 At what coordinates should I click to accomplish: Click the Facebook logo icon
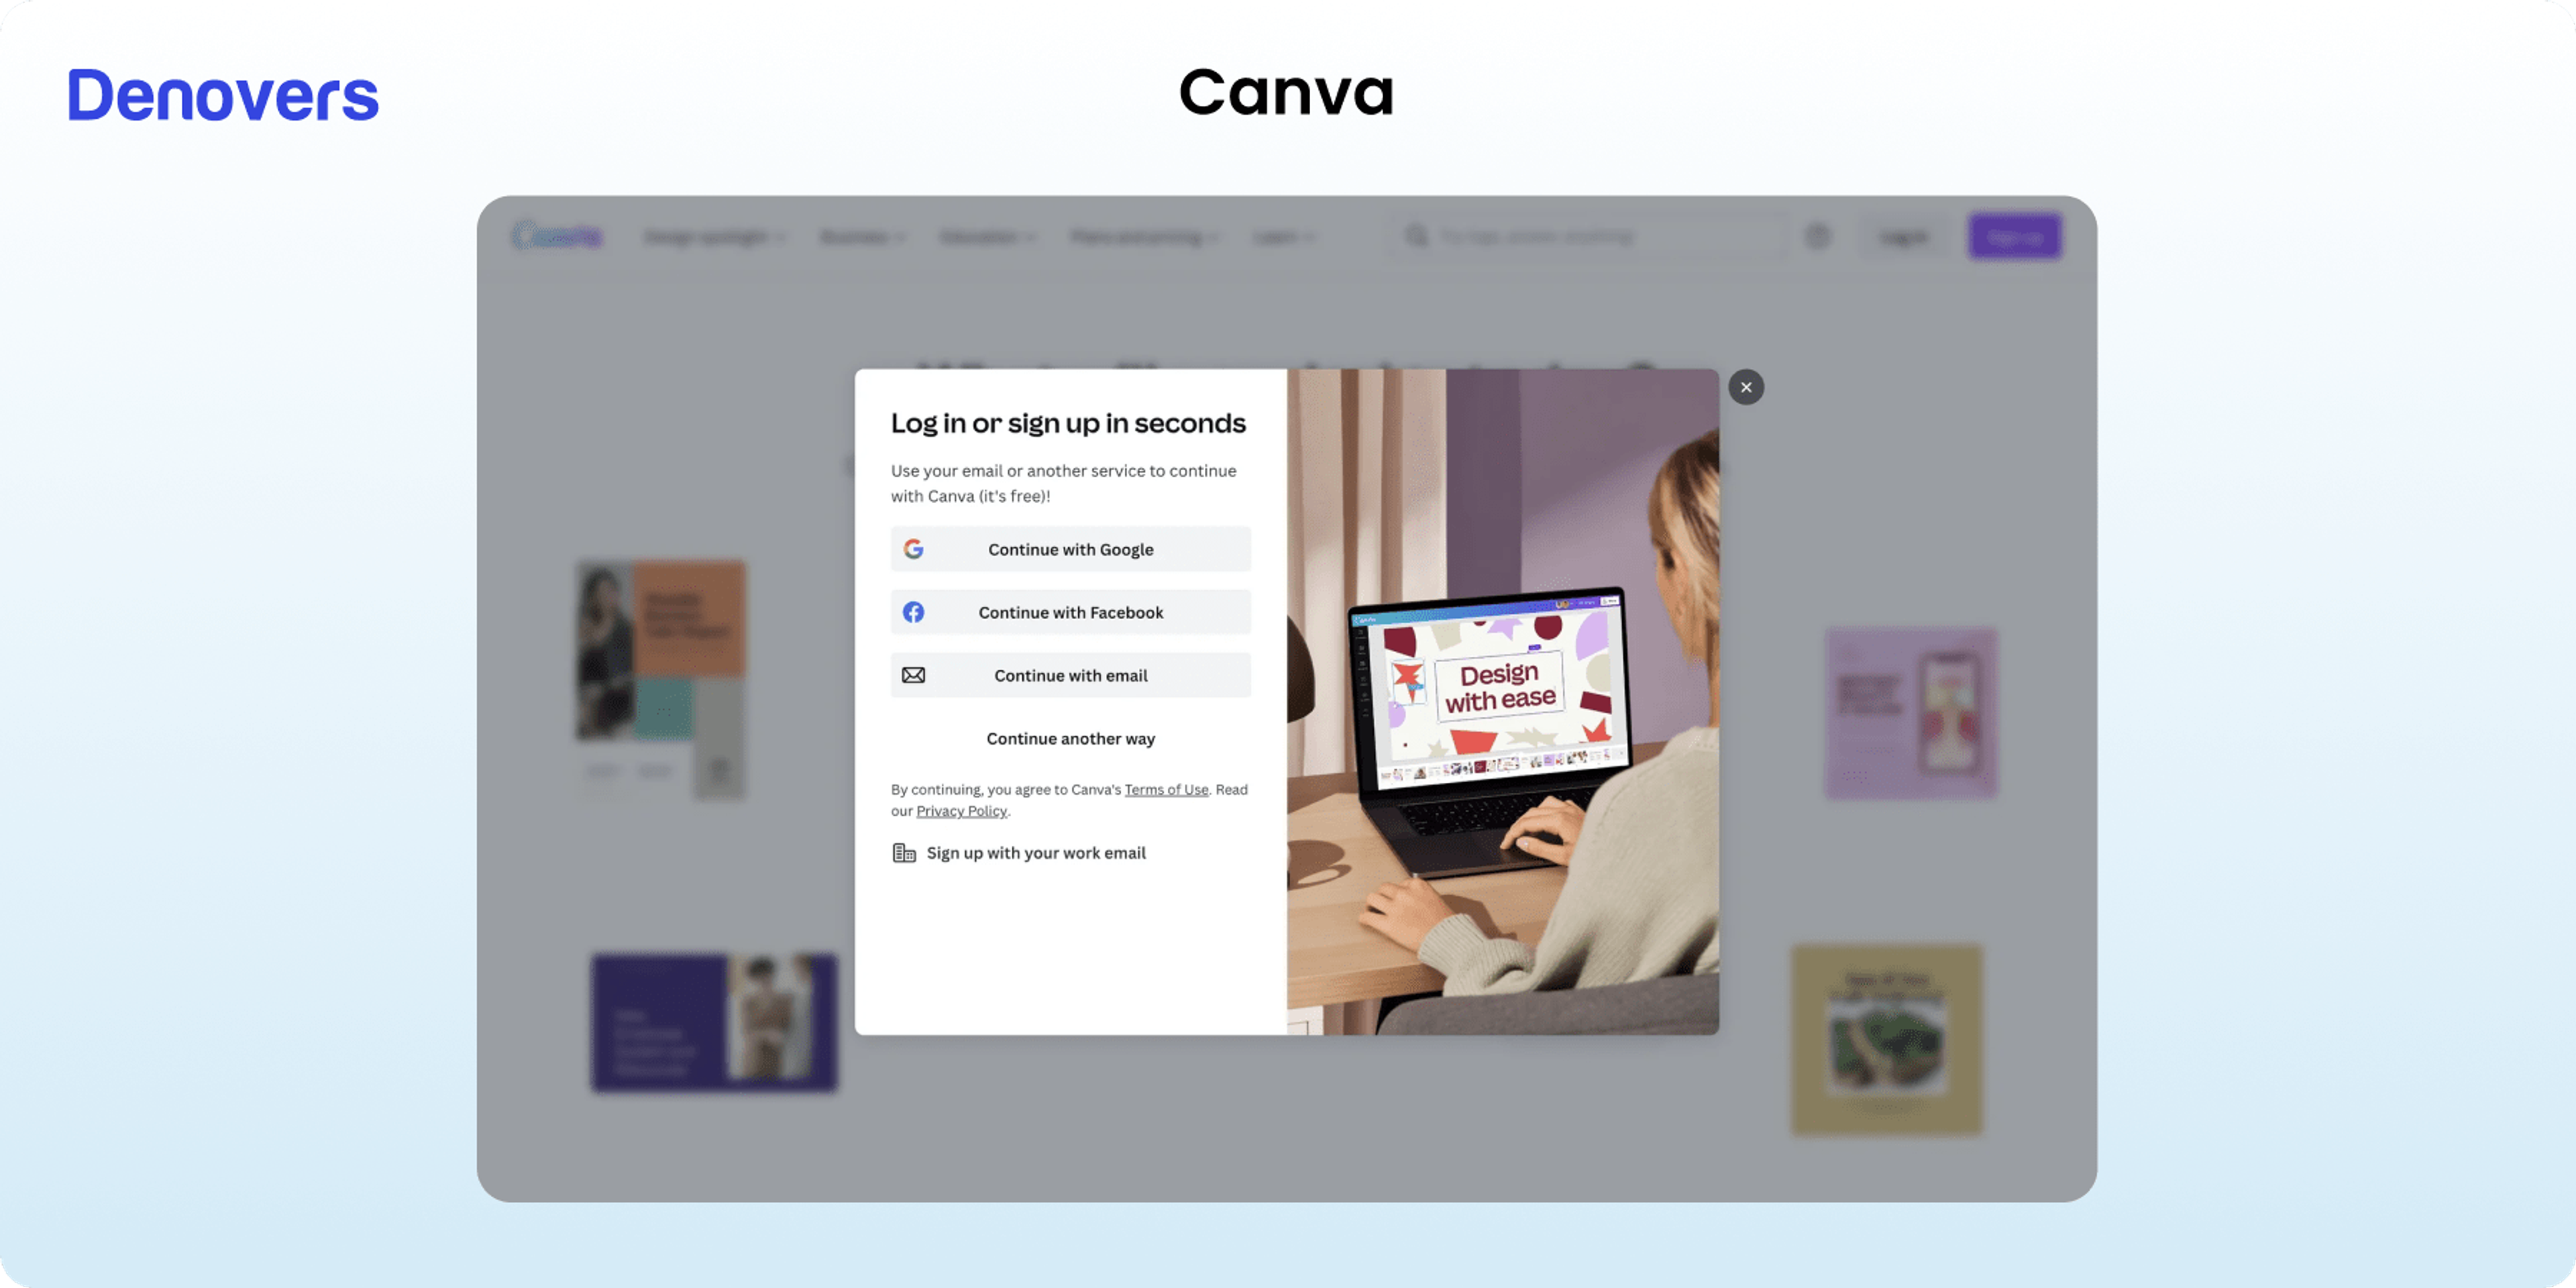(x=913, y=612)
